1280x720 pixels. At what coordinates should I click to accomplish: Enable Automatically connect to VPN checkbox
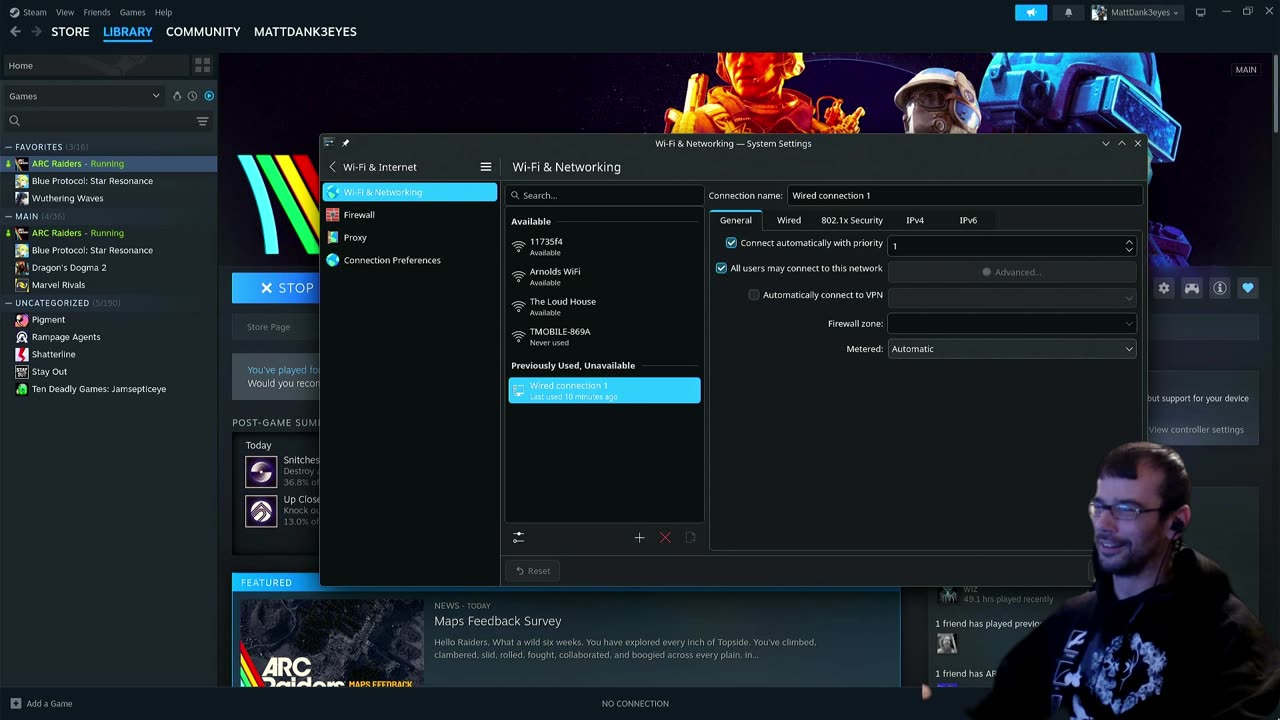pos(754,295)
